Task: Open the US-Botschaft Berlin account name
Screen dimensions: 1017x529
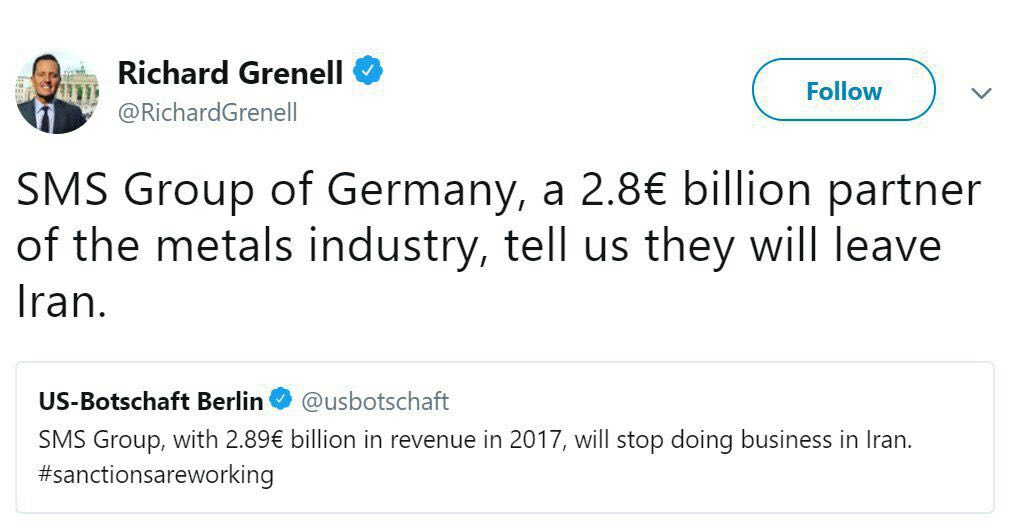Action: click(151, 401)
